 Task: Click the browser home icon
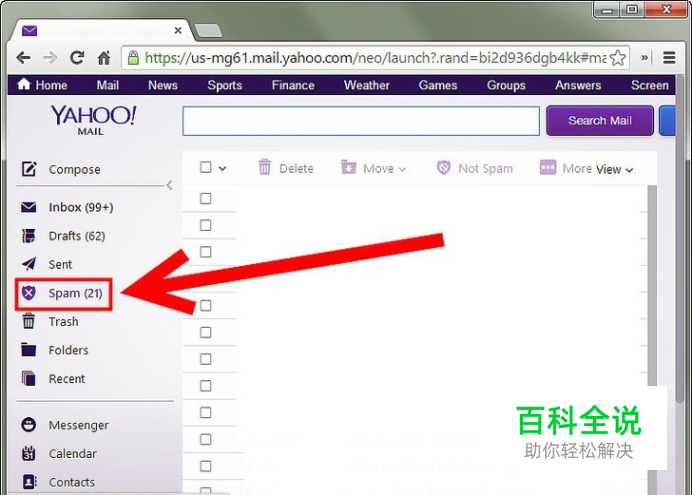104,57
